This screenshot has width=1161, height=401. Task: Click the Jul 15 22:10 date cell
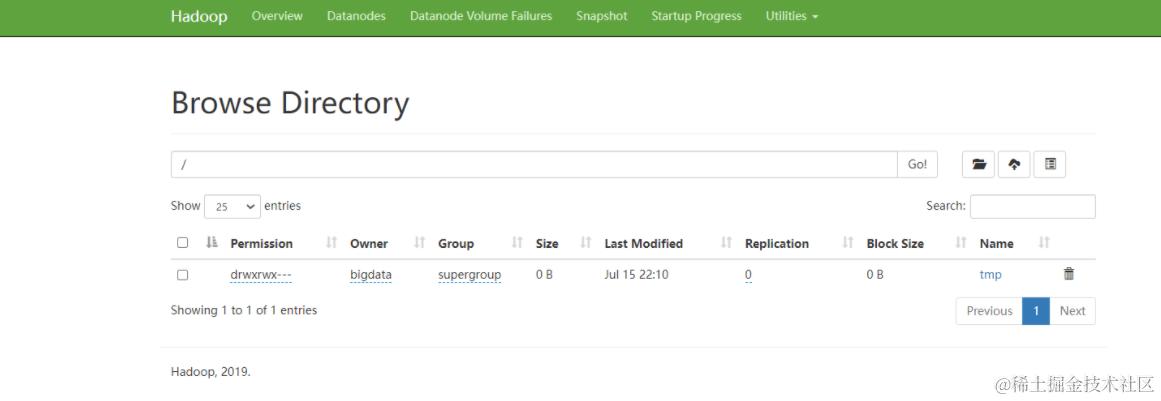coord(636,274)
